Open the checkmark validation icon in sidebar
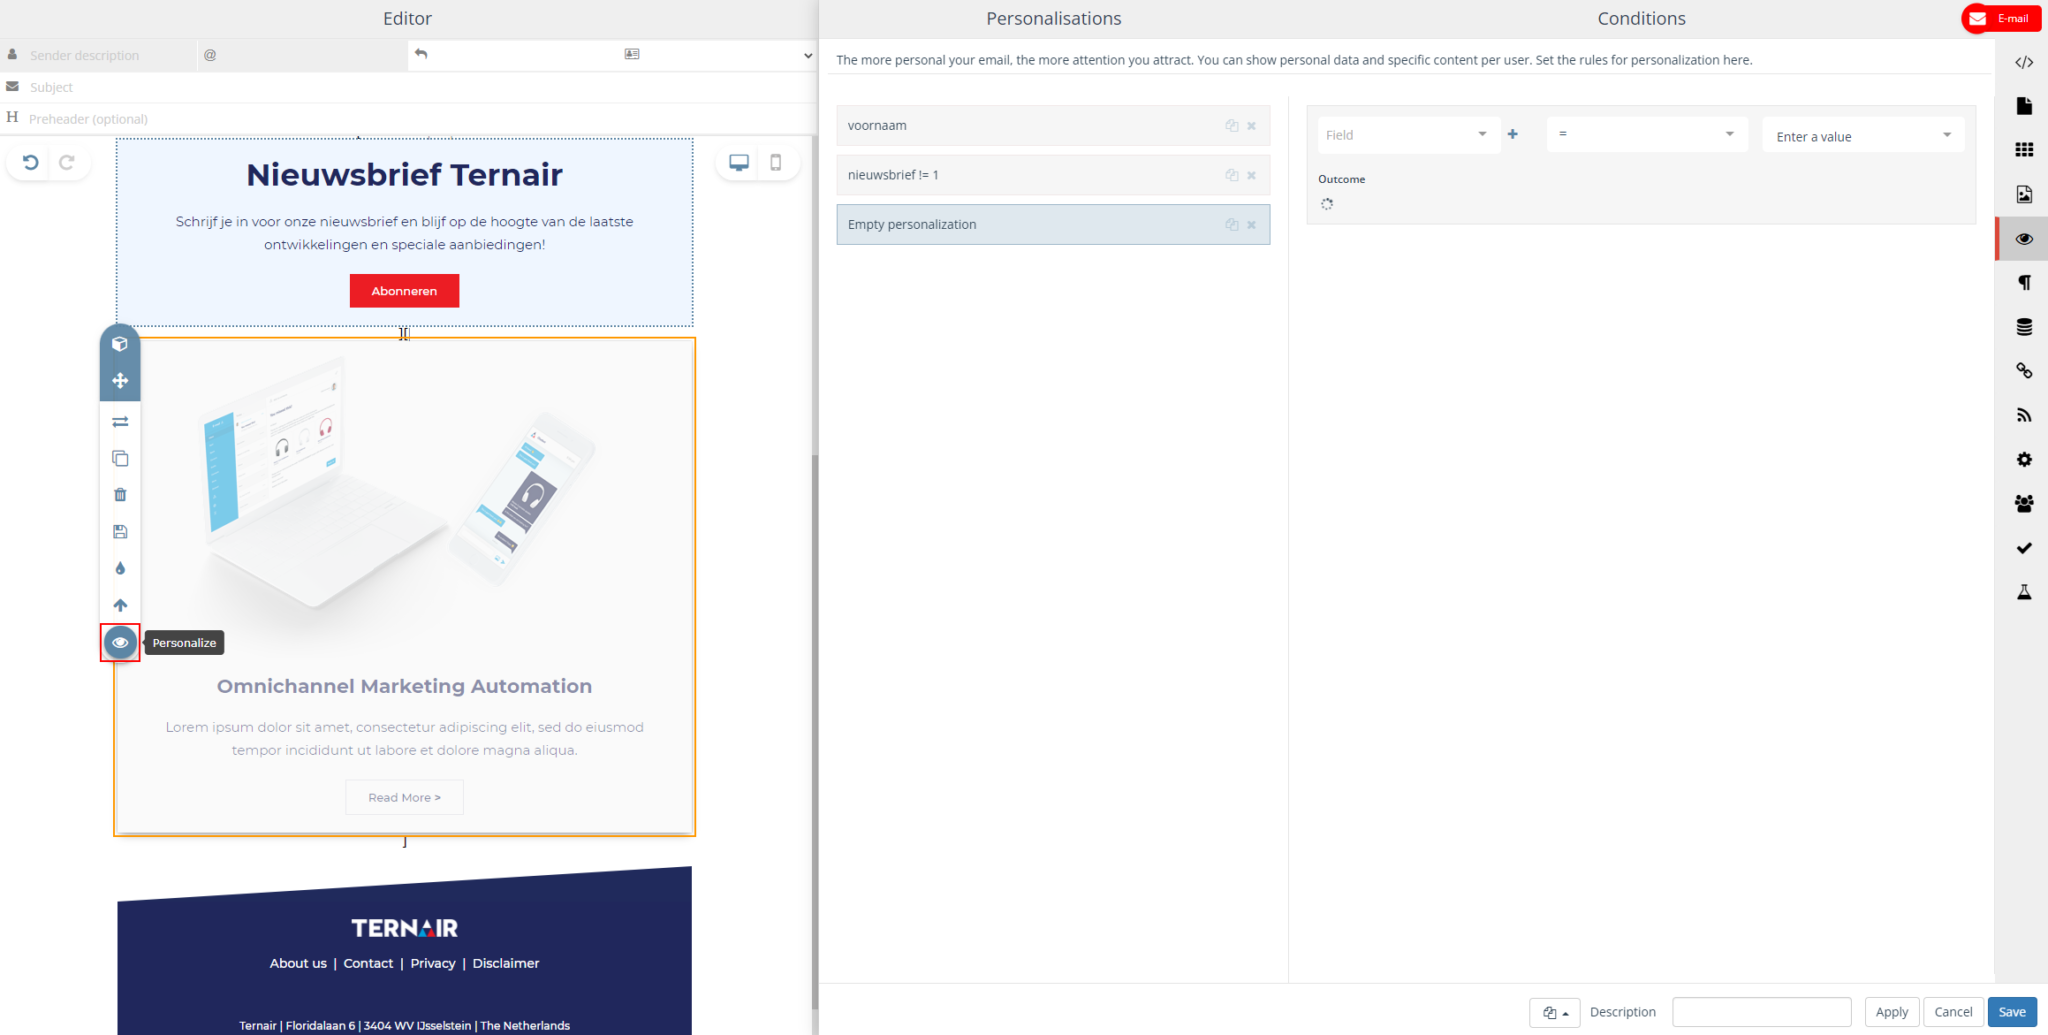This screenshot has width=2048, height=1035. (x=2024, y=548)
